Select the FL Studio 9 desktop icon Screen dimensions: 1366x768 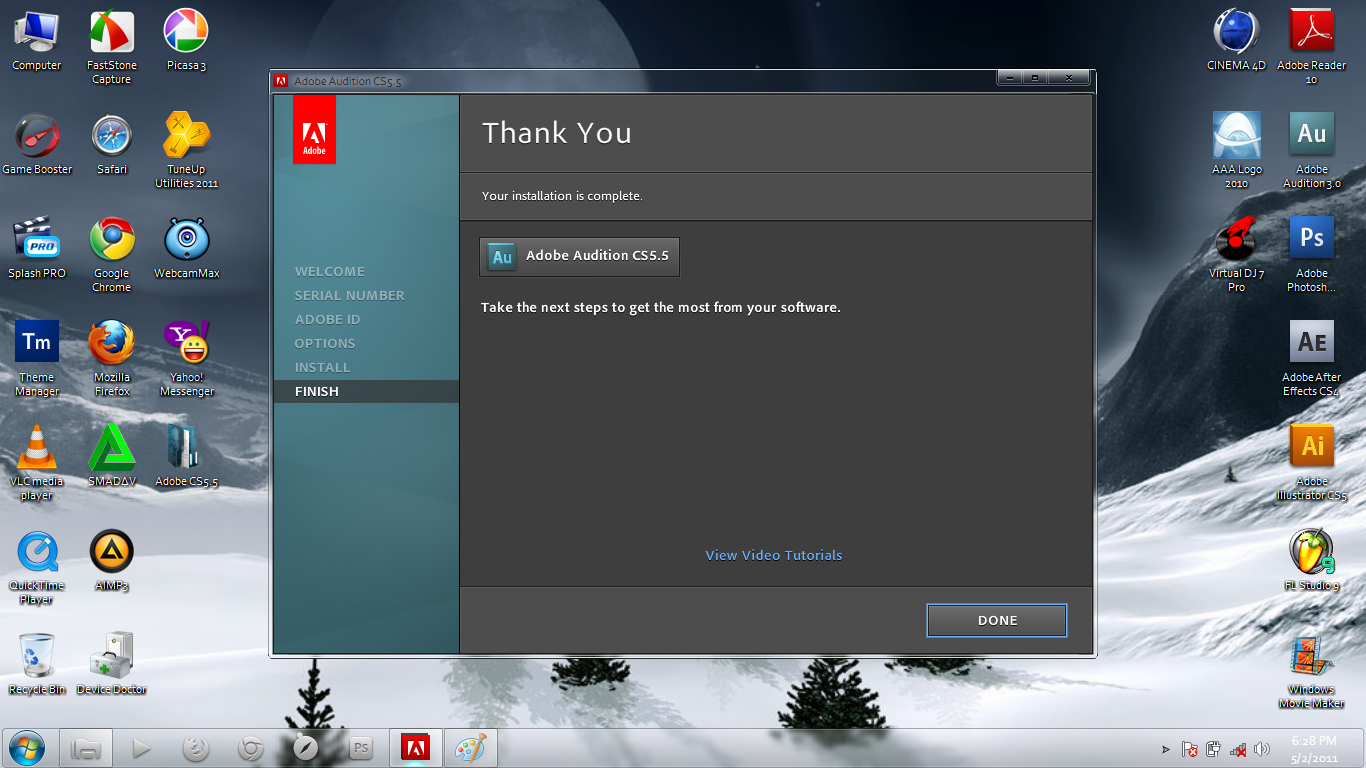[x=1312, y=561]
